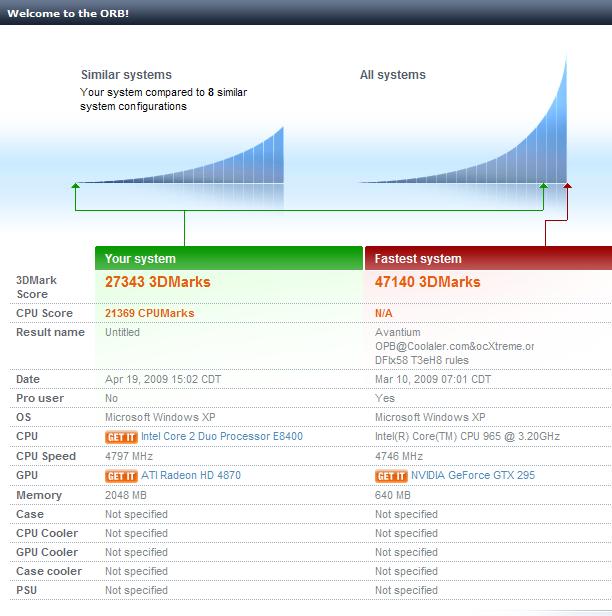
Task: Click the CPU Cooler row label
Action: (x=47, y=534)
